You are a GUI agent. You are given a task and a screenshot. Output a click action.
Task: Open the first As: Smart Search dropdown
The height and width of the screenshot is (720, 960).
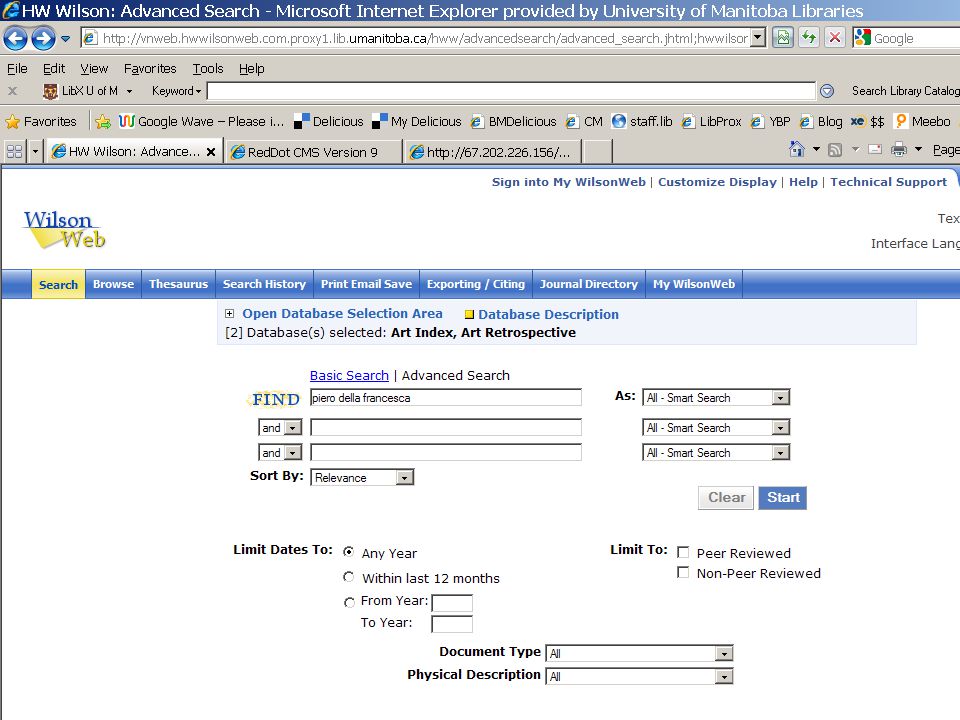click(x=716, y=397)
